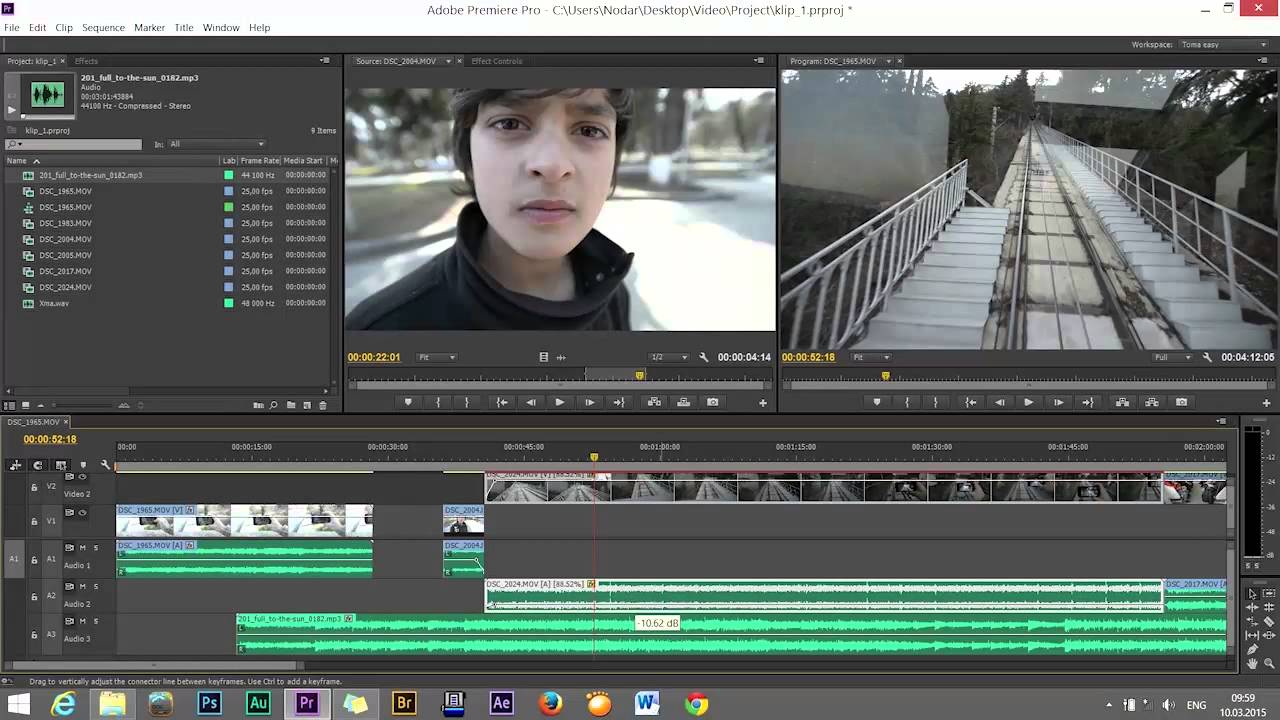Switch to the Effect Controls tab
Image resolution: width=1280 pixels, height=720 pixels.
(x=497, y=61)
